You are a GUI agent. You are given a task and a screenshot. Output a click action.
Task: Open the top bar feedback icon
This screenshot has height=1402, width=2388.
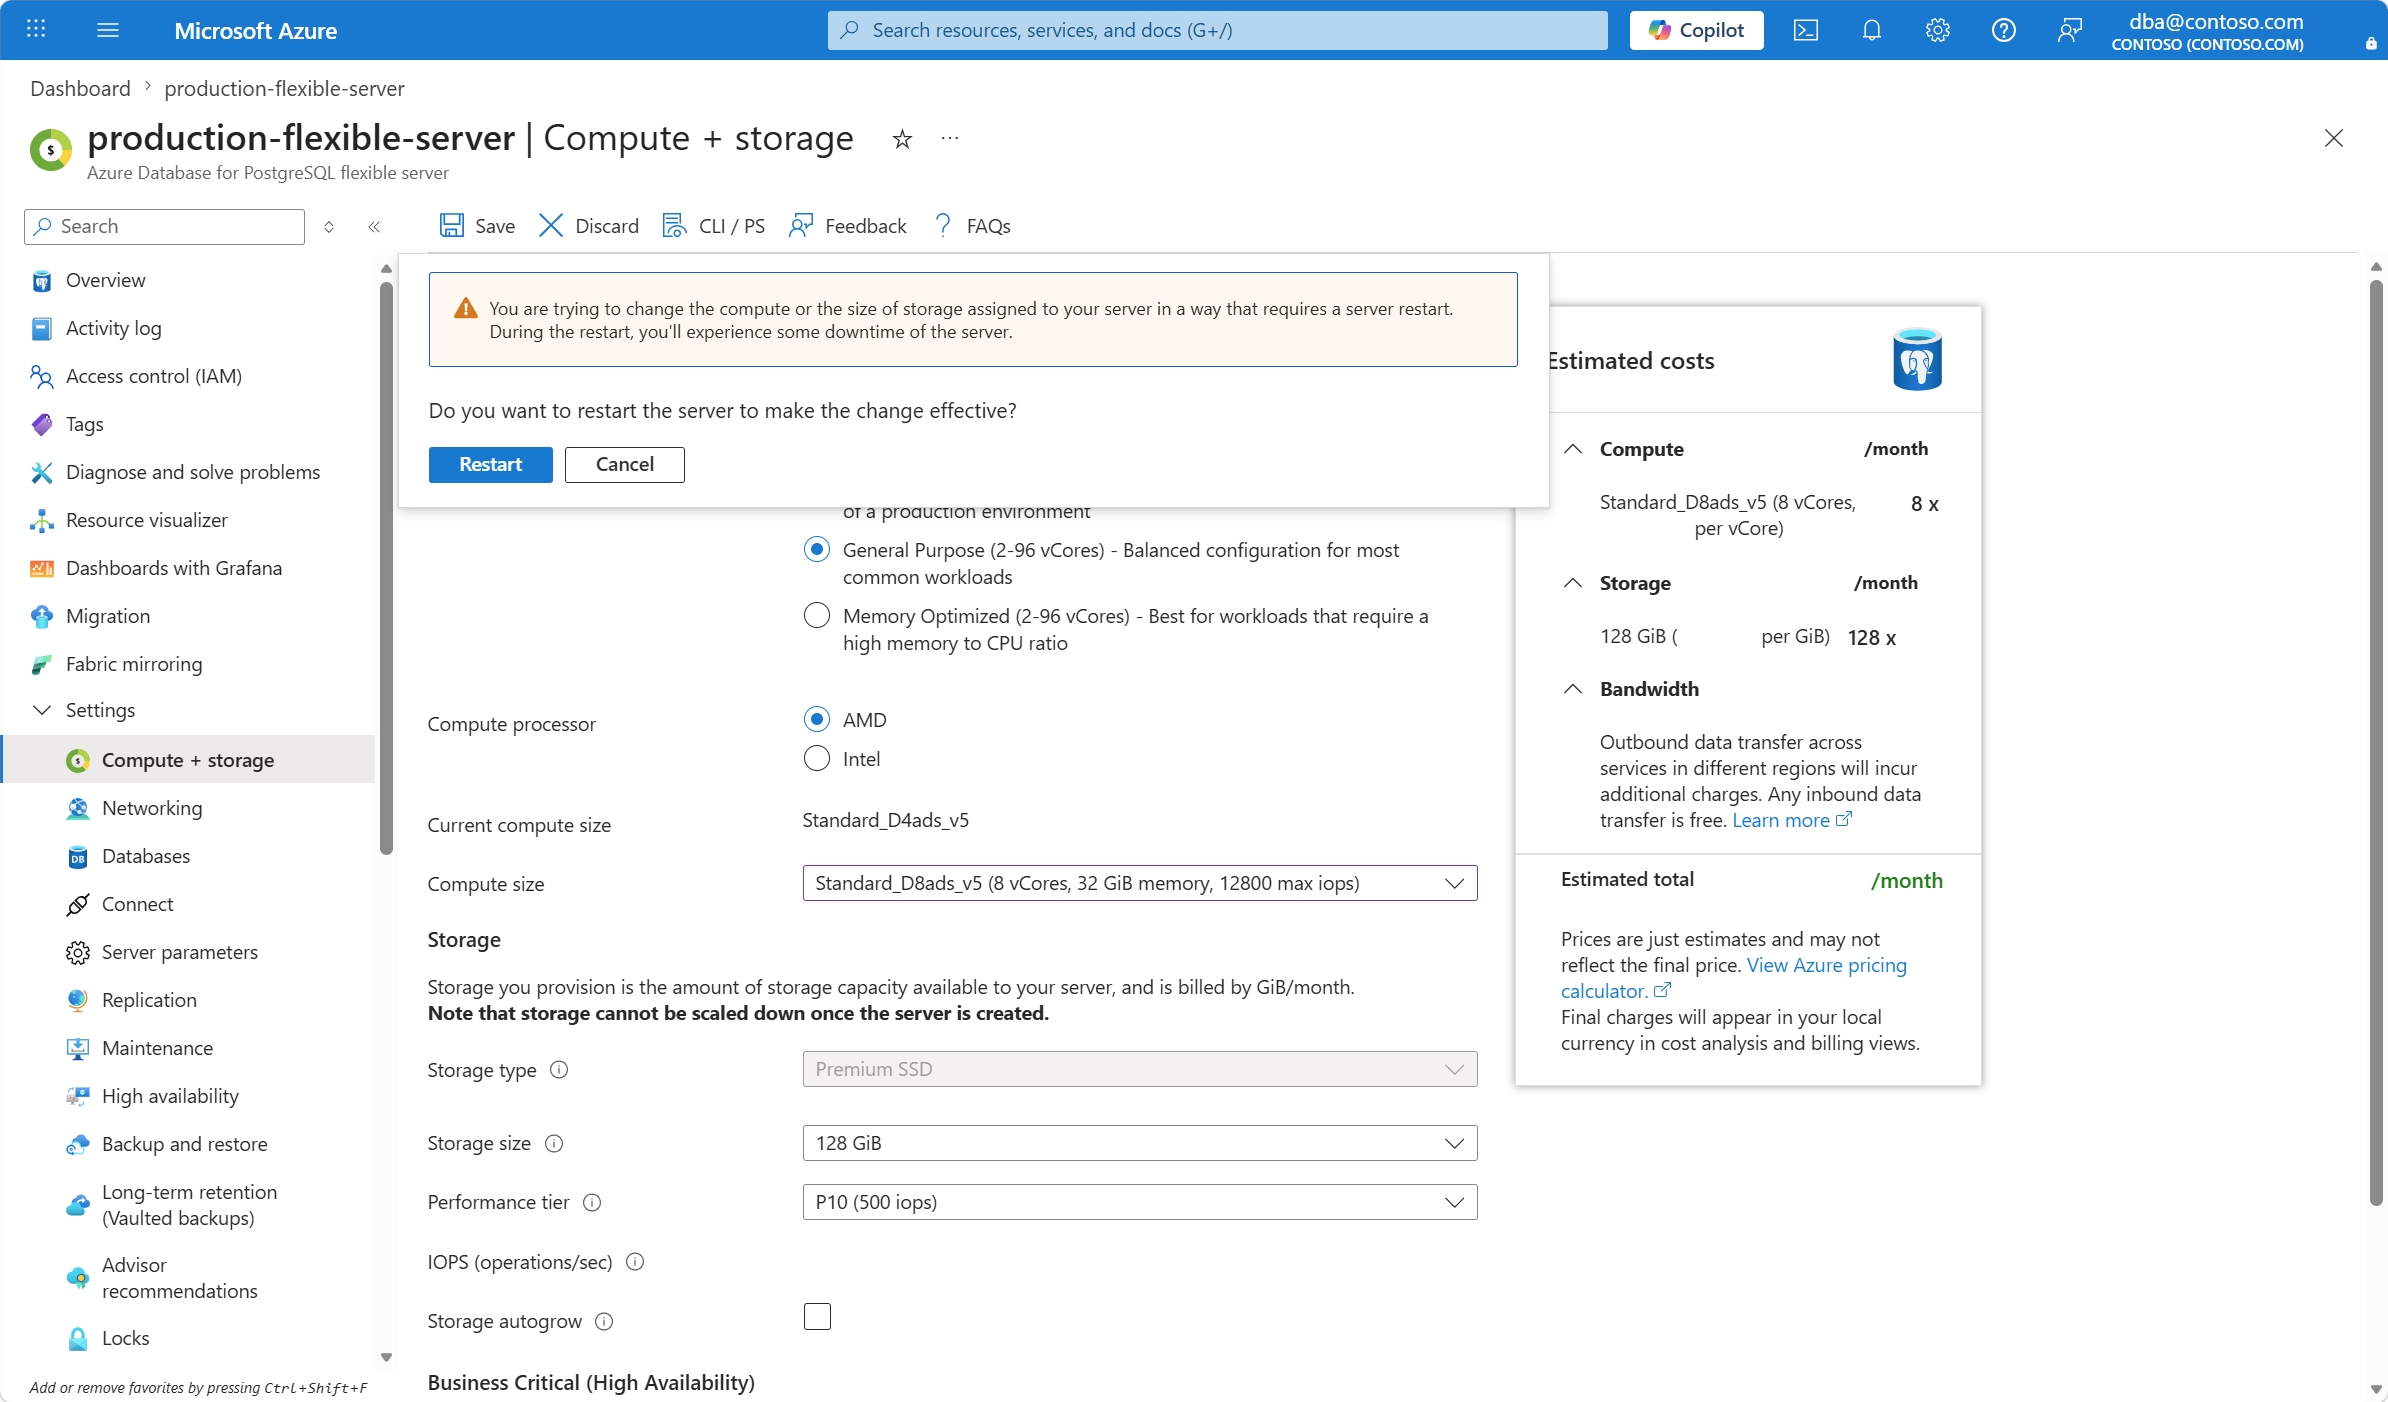(x=2070, y=30)
